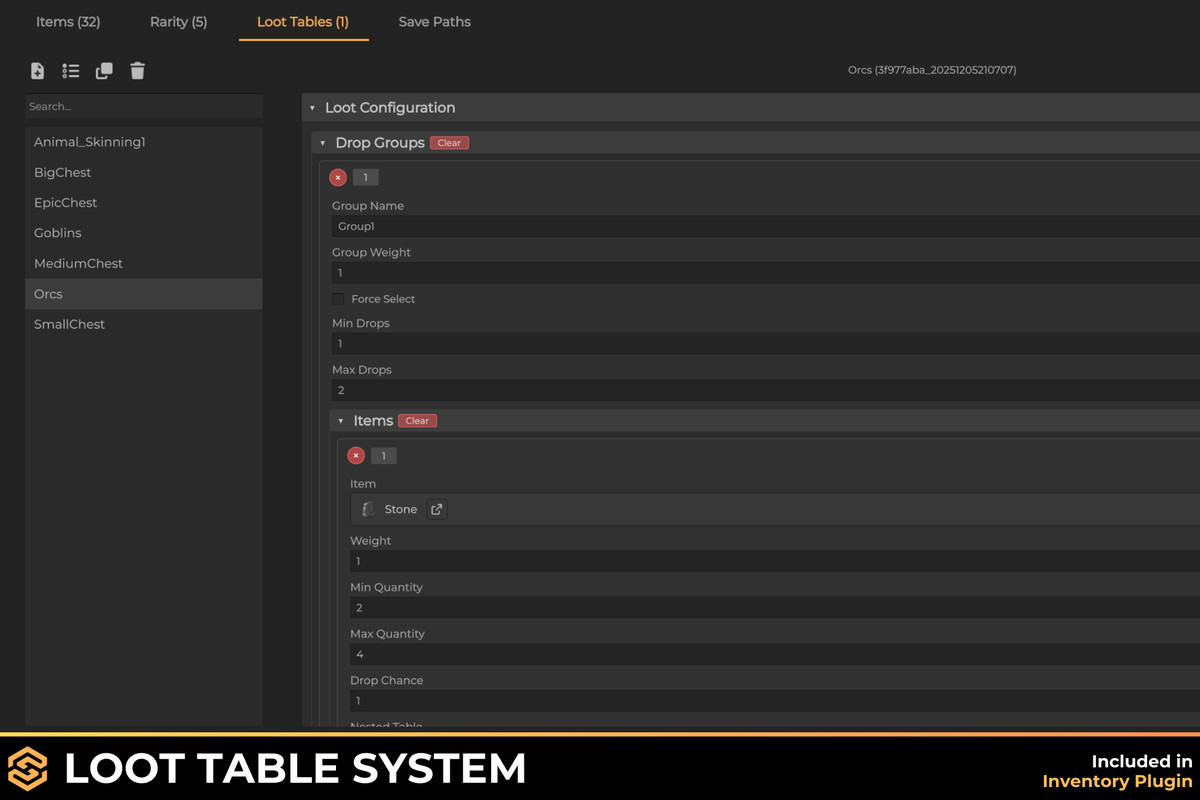The width and height of the screenshot is (1200, 800).
Task: Remove the Stone item entry
Action: tap(356, 455)
